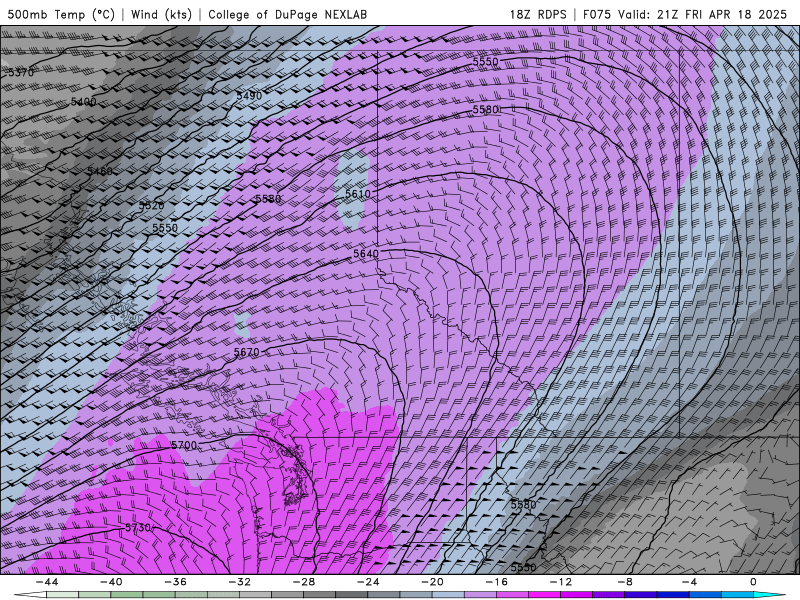Click the '18Z RDPS' model run label
800x600 pixels.
pyautogui.click(x=538, y=14)
